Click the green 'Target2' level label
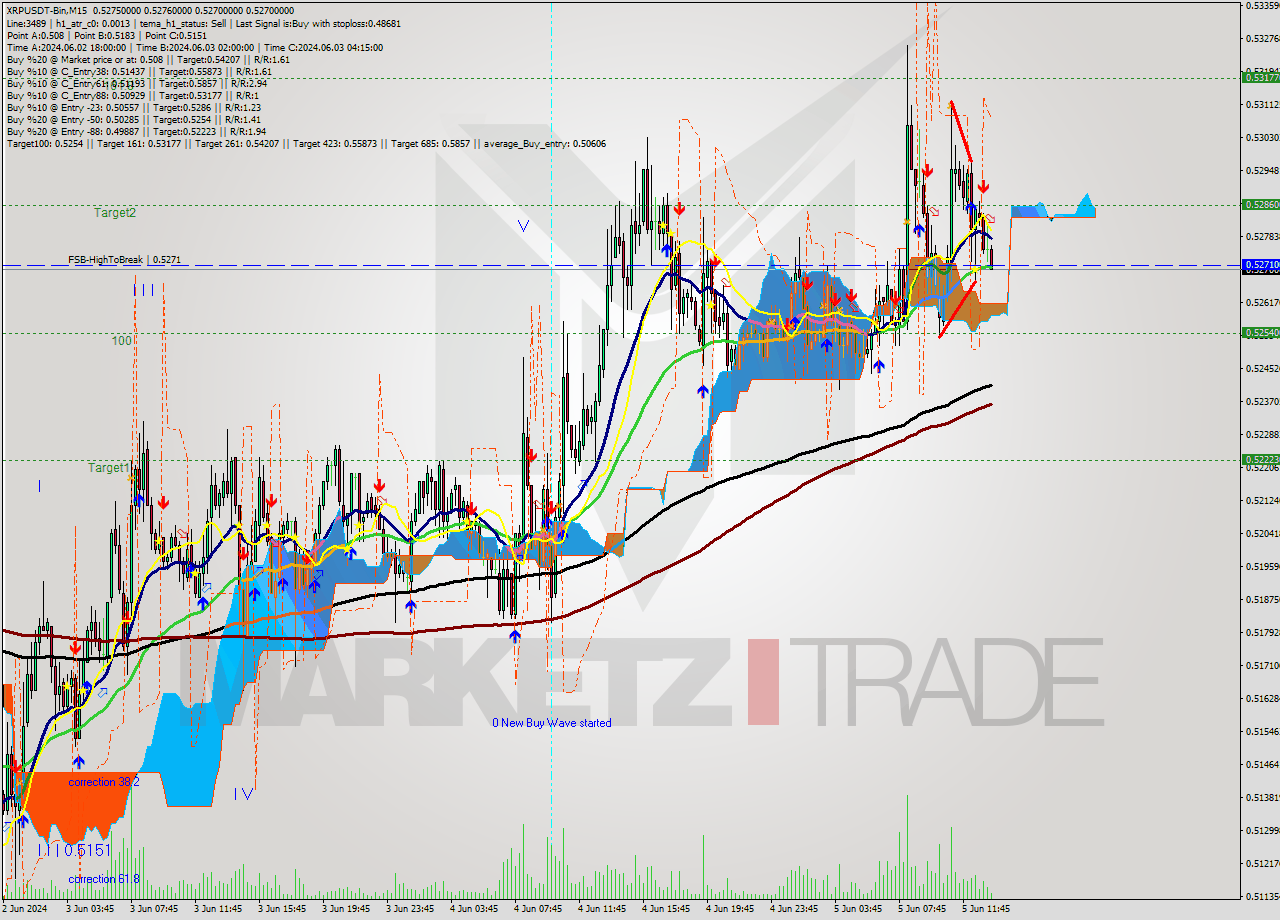The width and height of the screenshot is (1280, 920). pyautogui.click(x=115, y=212)
